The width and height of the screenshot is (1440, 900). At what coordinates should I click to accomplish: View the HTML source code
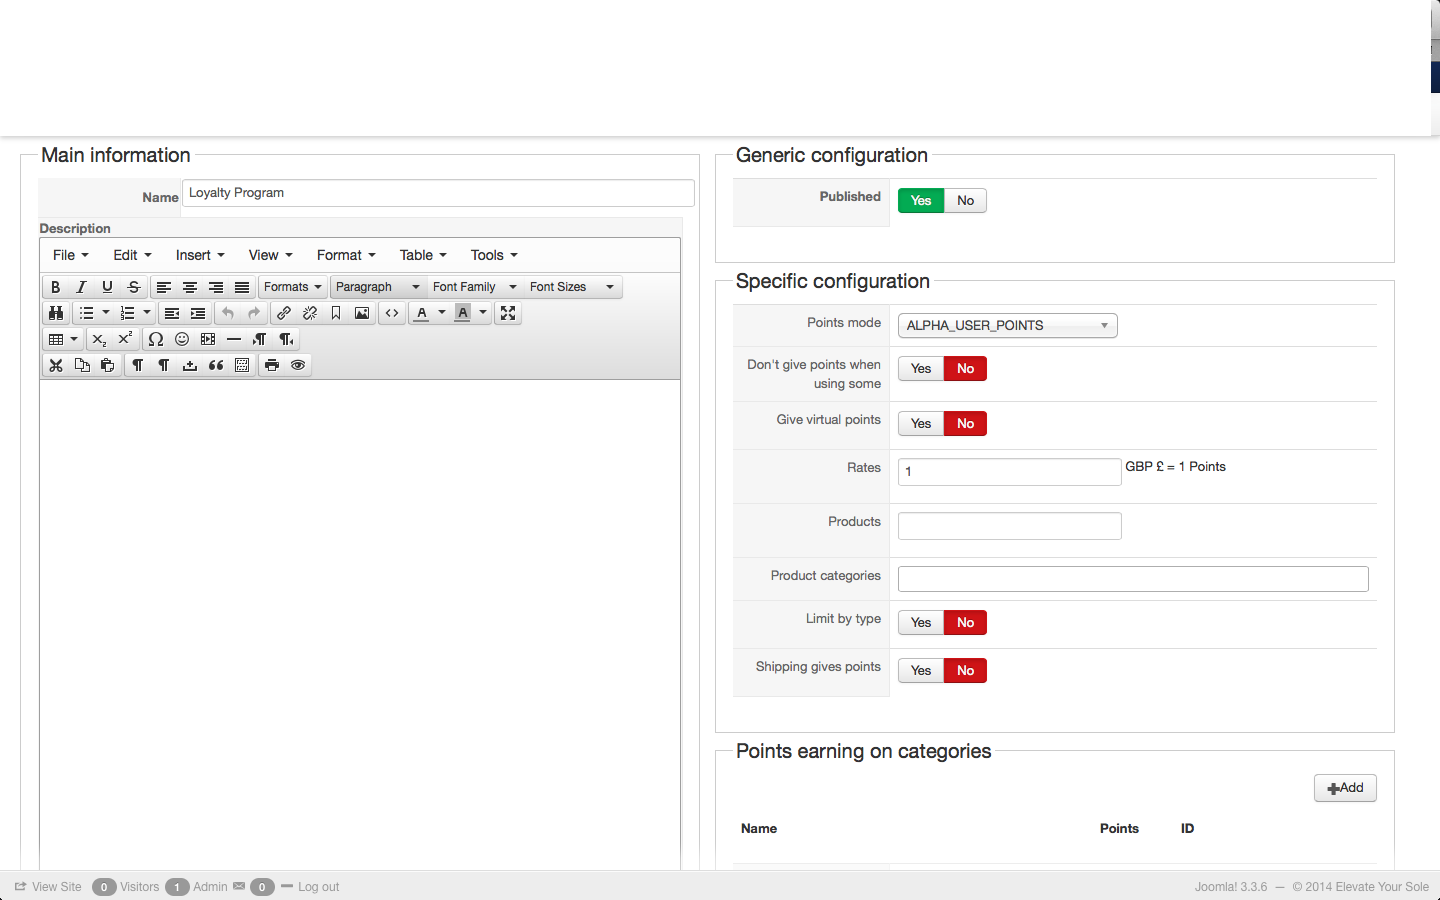392,313
